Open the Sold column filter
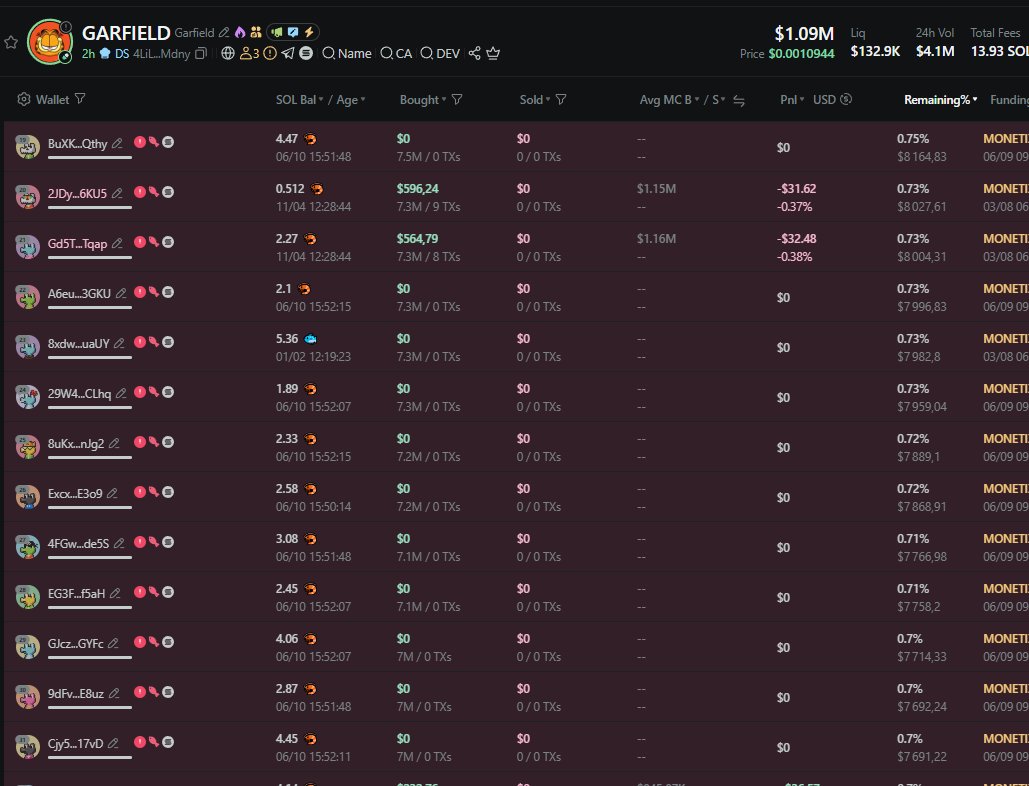The width and height of the screenshot is (1029, 786). (x=561, y=99)
